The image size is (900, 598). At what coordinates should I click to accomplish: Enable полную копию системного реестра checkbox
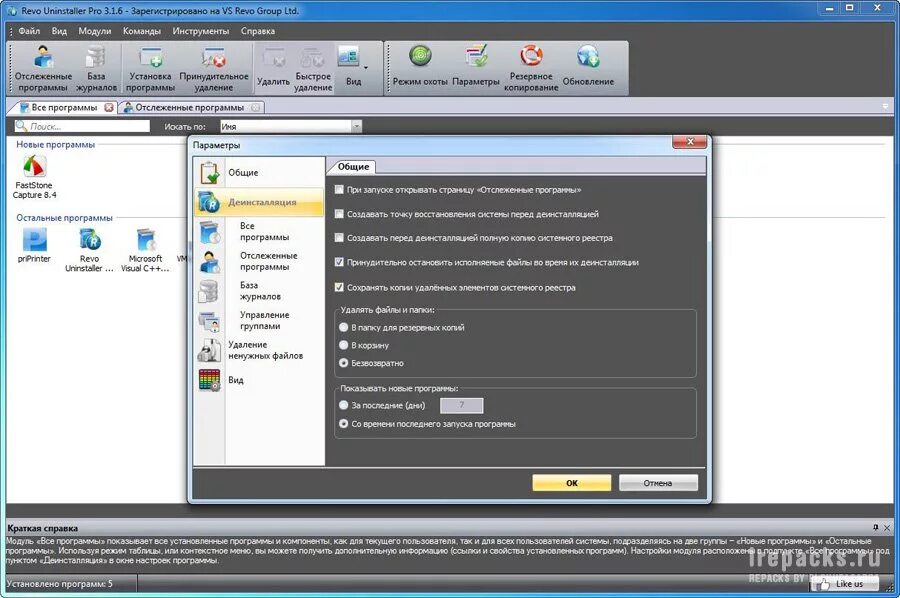(339, 238)
